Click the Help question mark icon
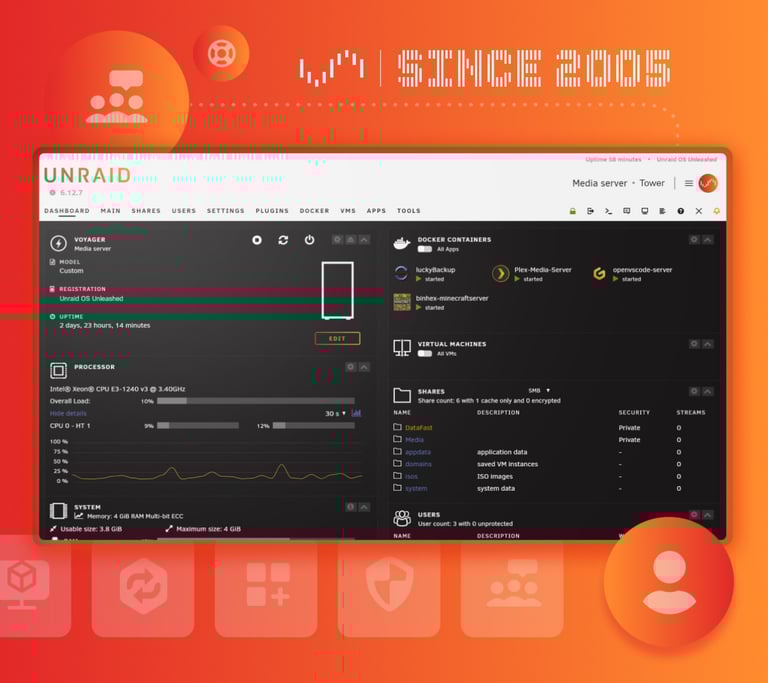The image size is (768, 683). click(680, 211)
